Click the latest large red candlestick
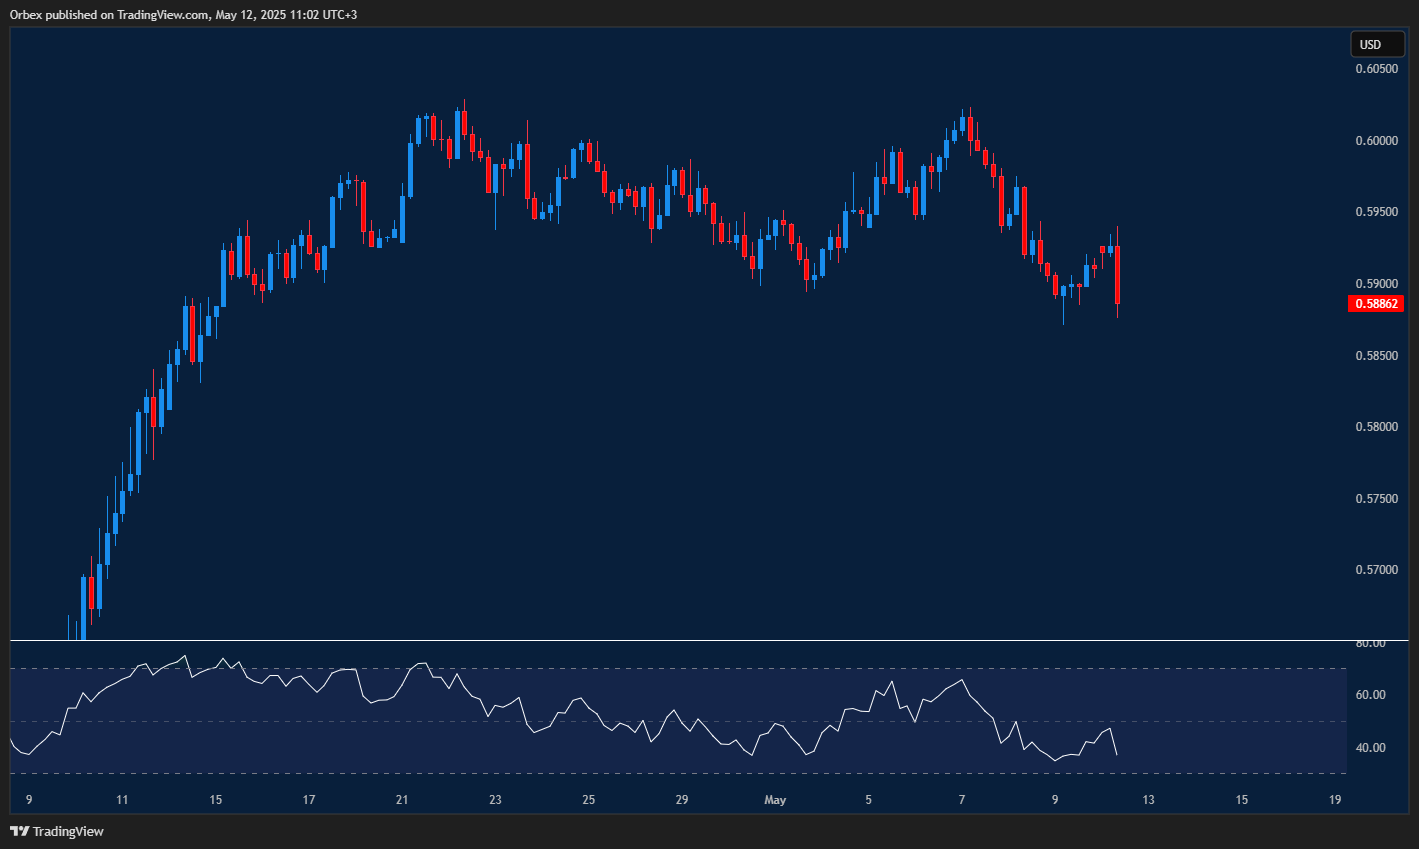Screen dimensions: 1419x849 point(1117,275)
